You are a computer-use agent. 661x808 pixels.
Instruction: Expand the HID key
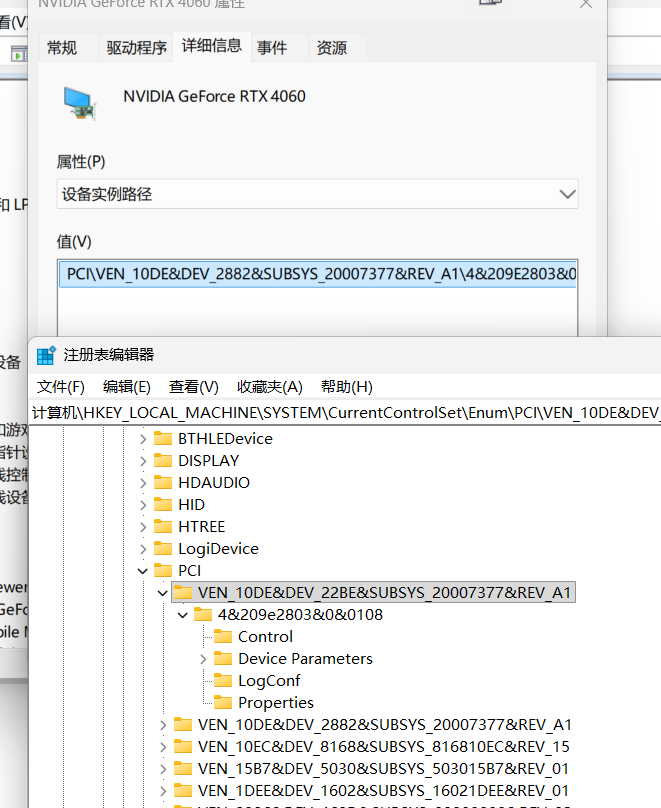tap(143, 505)
